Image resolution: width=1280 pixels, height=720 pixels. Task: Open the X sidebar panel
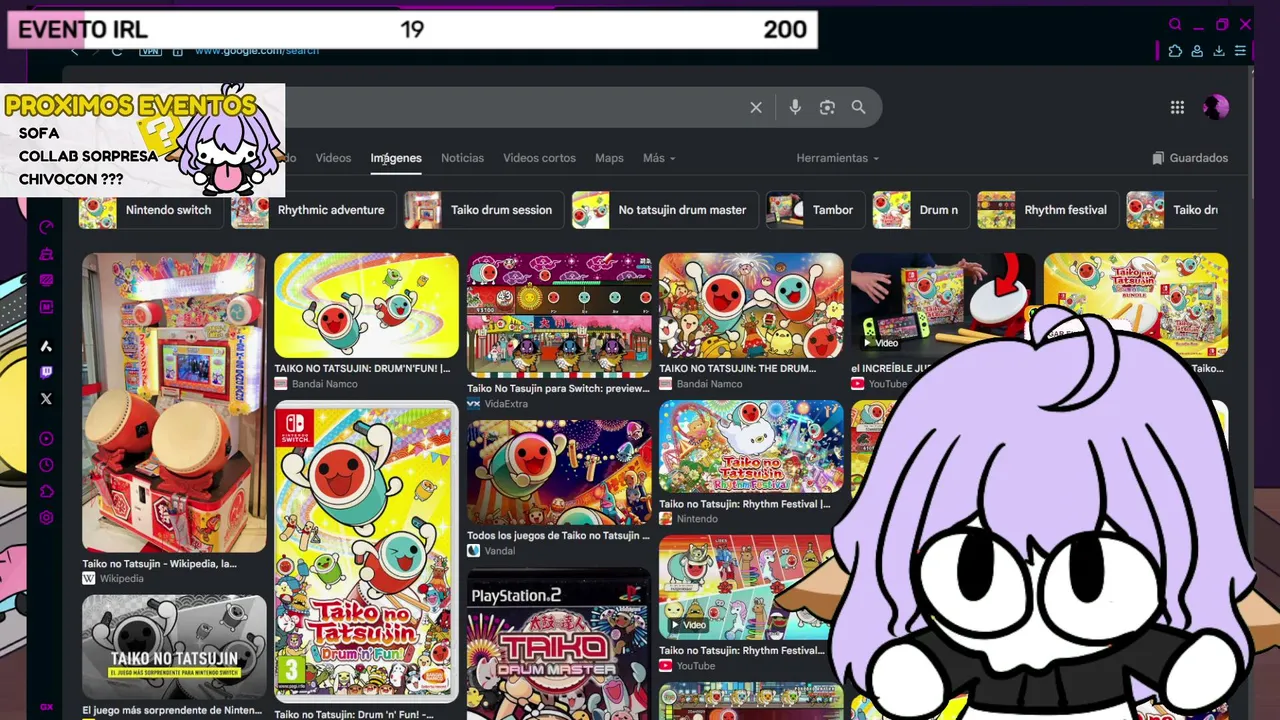click(46, 399)
